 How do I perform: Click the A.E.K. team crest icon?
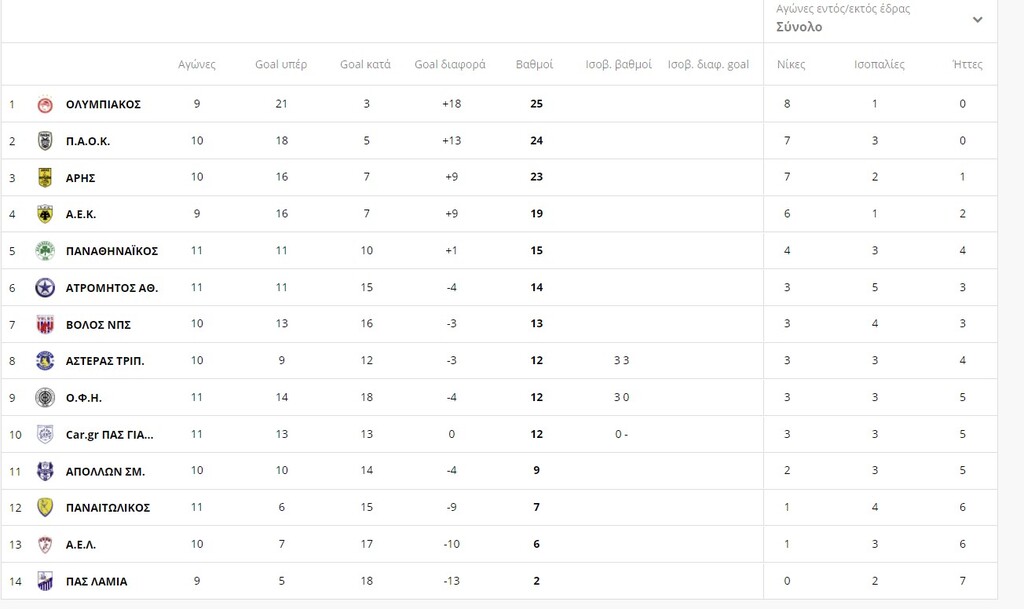pos(45,214)
